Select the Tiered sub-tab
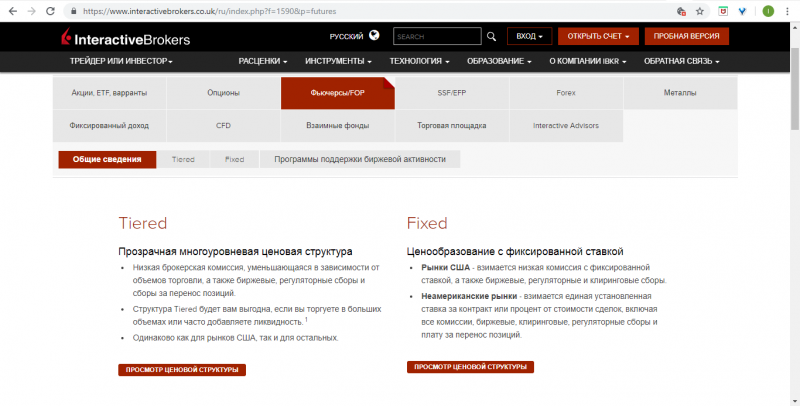The image size is (800, 406). coord(183,159)
